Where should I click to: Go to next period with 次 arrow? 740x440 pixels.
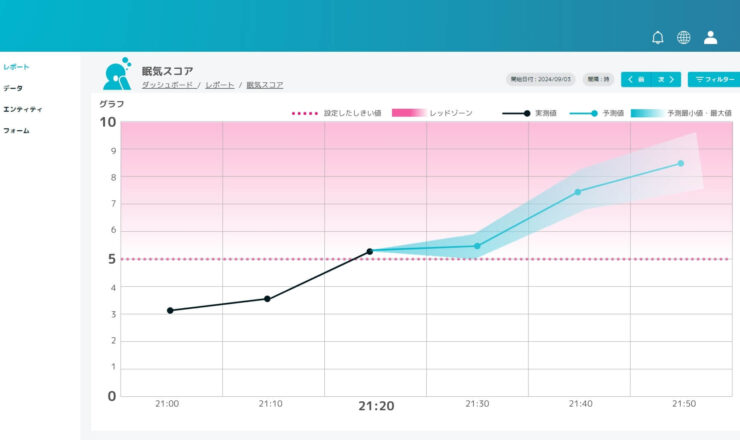click(665, 79)
